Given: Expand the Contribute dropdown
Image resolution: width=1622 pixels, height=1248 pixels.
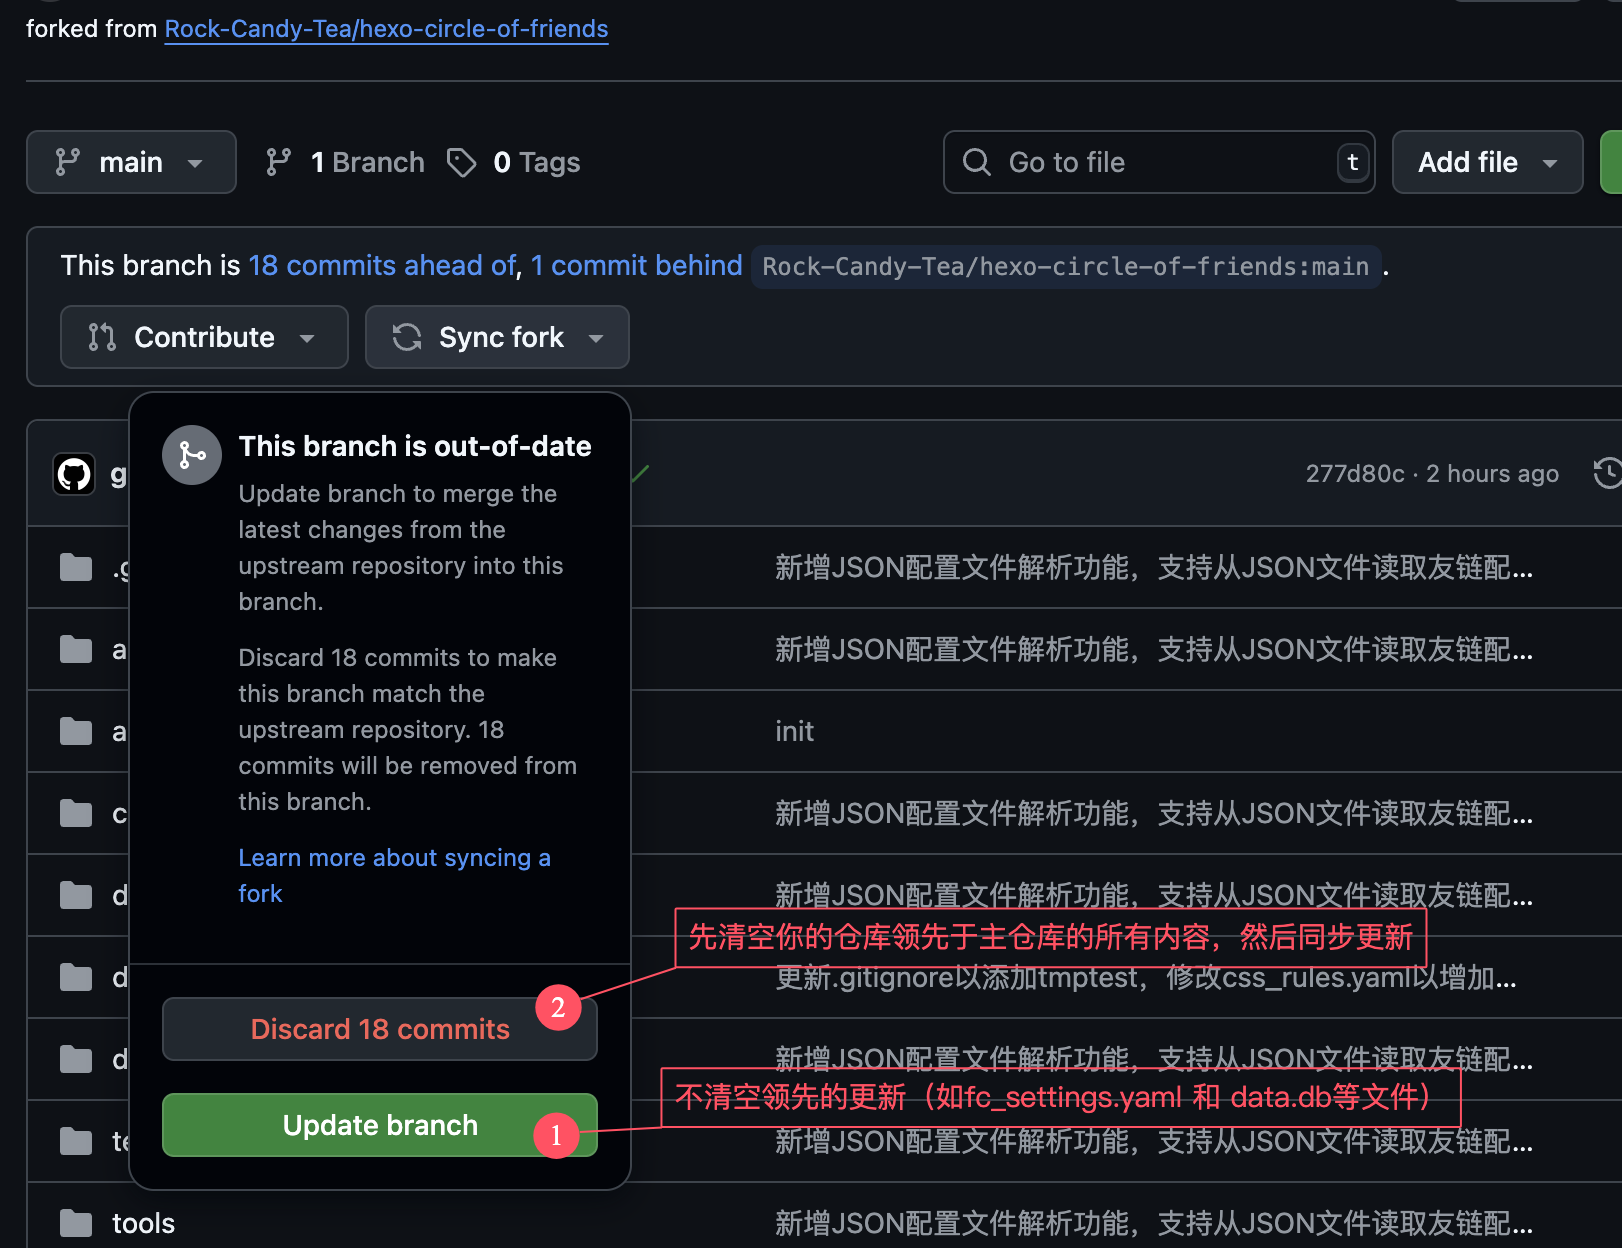Looking at the screenshot, I should (x=204, y=337).
